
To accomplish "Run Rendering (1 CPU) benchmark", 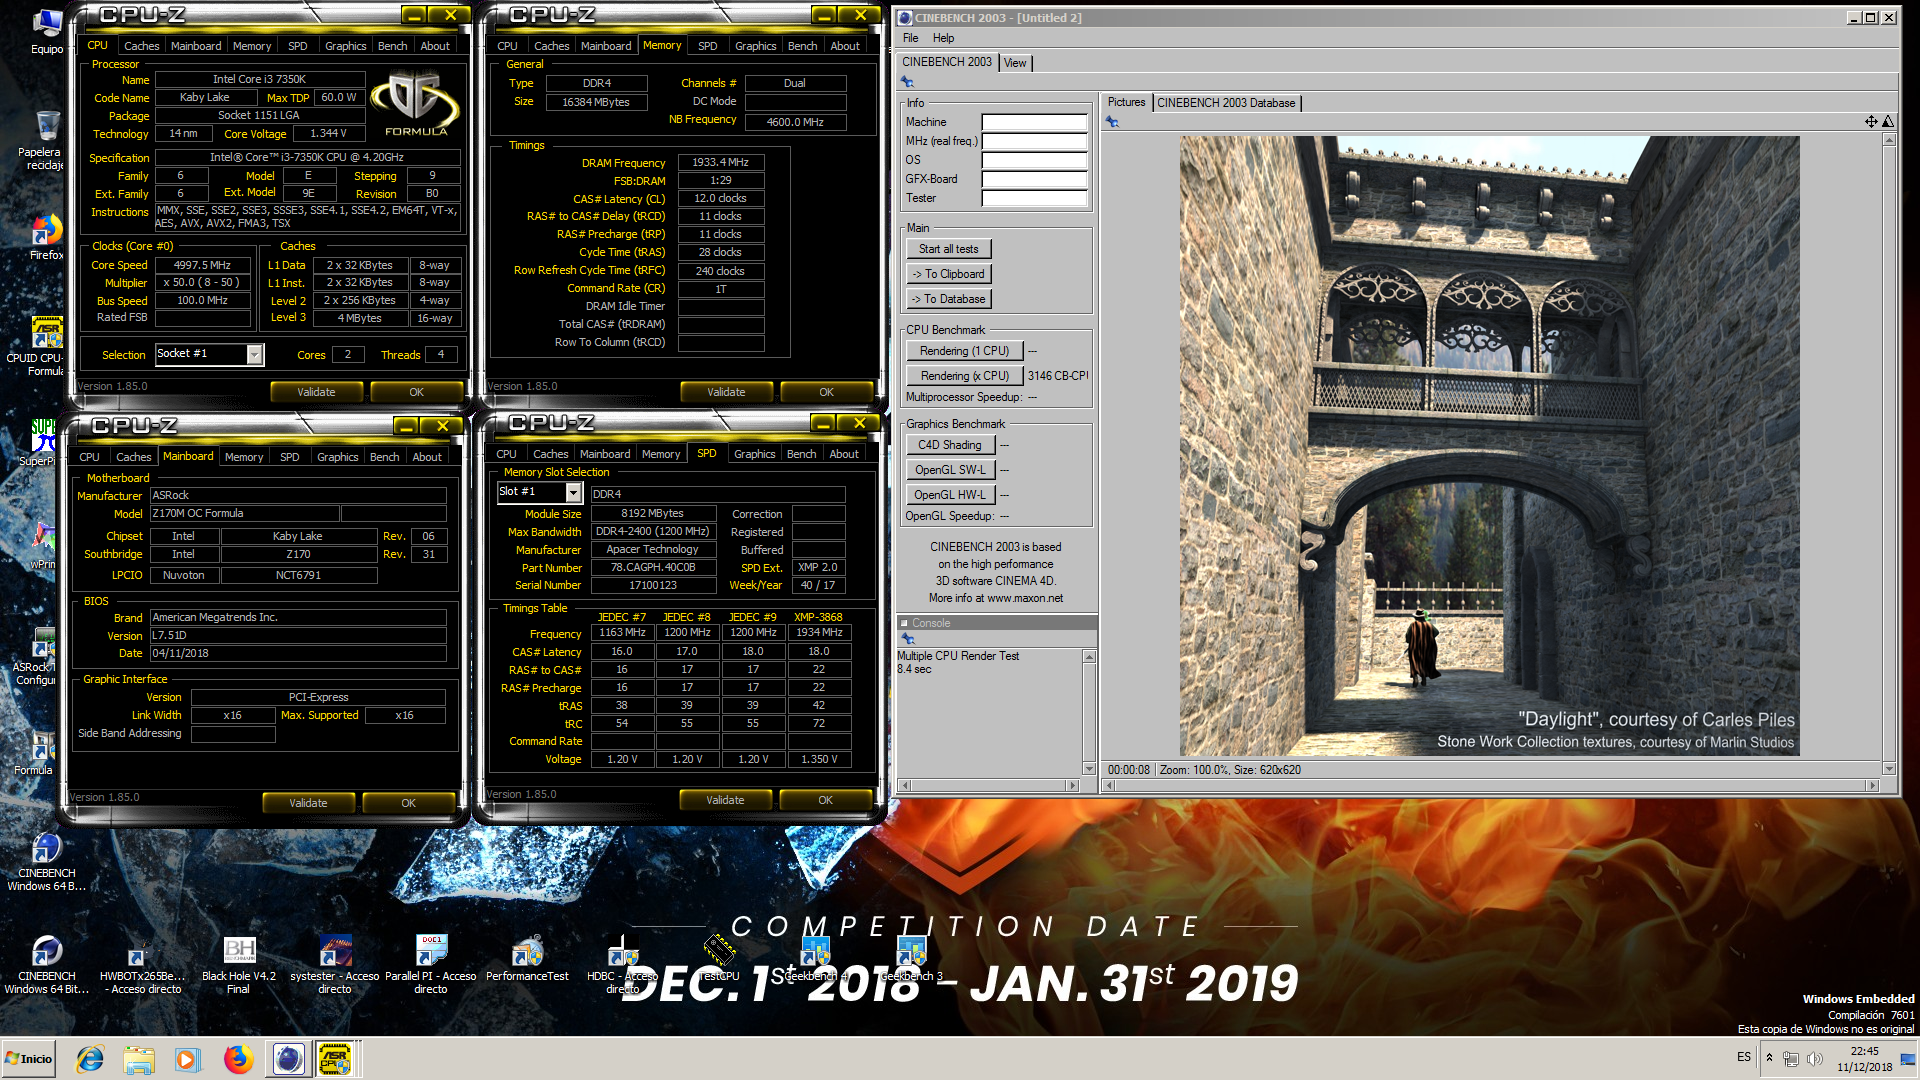I will point(964,351).
